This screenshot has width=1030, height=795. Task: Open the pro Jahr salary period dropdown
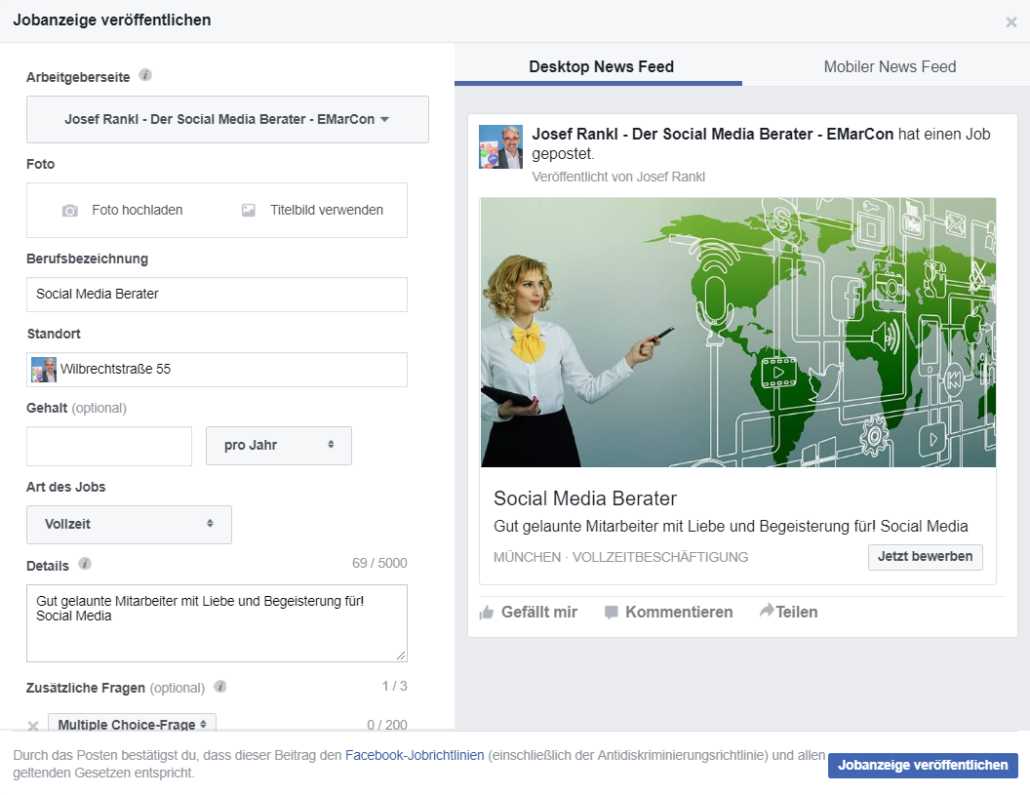pyautogui.click(x=279, y=445)
